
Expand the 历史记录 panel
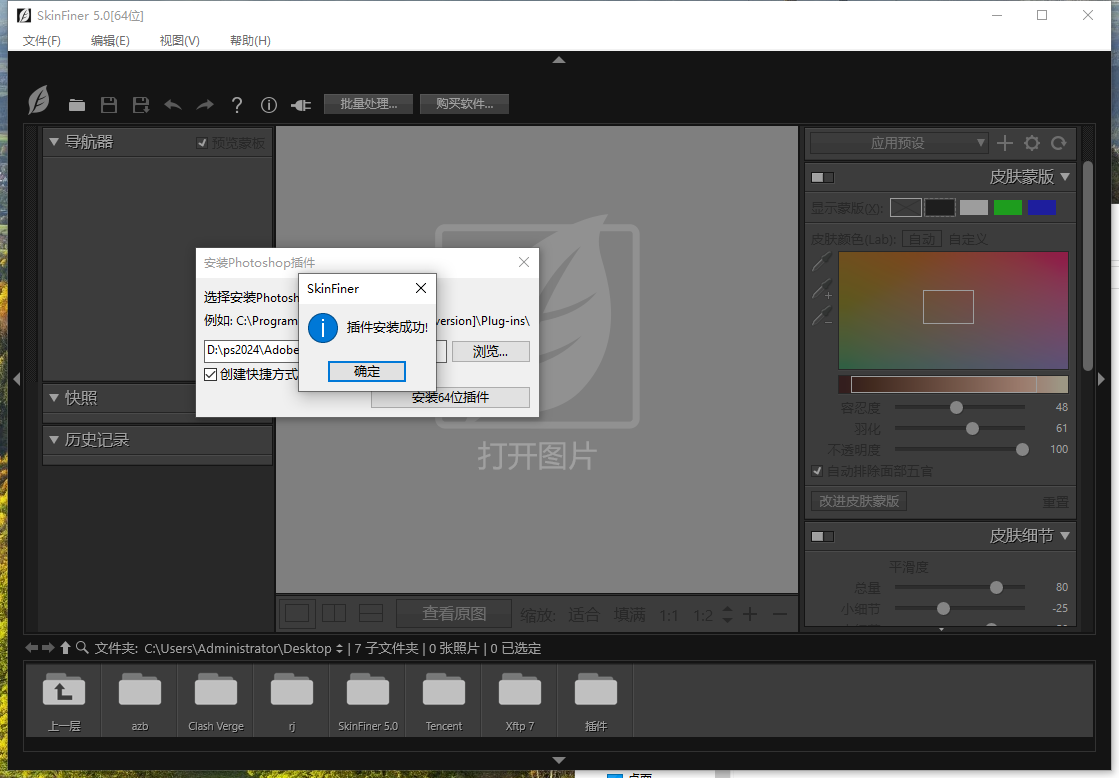click(x=54, y=440)
